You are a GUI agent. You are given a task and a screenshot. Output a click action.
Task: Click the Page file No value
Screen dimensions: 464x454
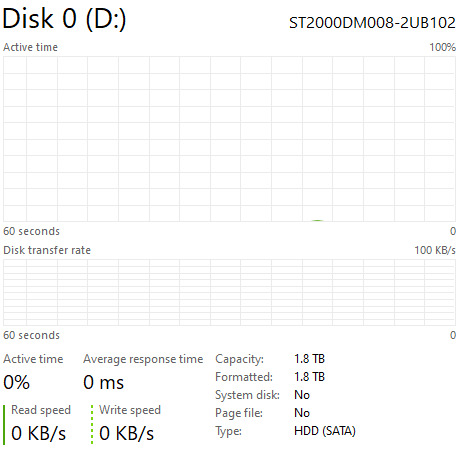[x=302, y=413]
